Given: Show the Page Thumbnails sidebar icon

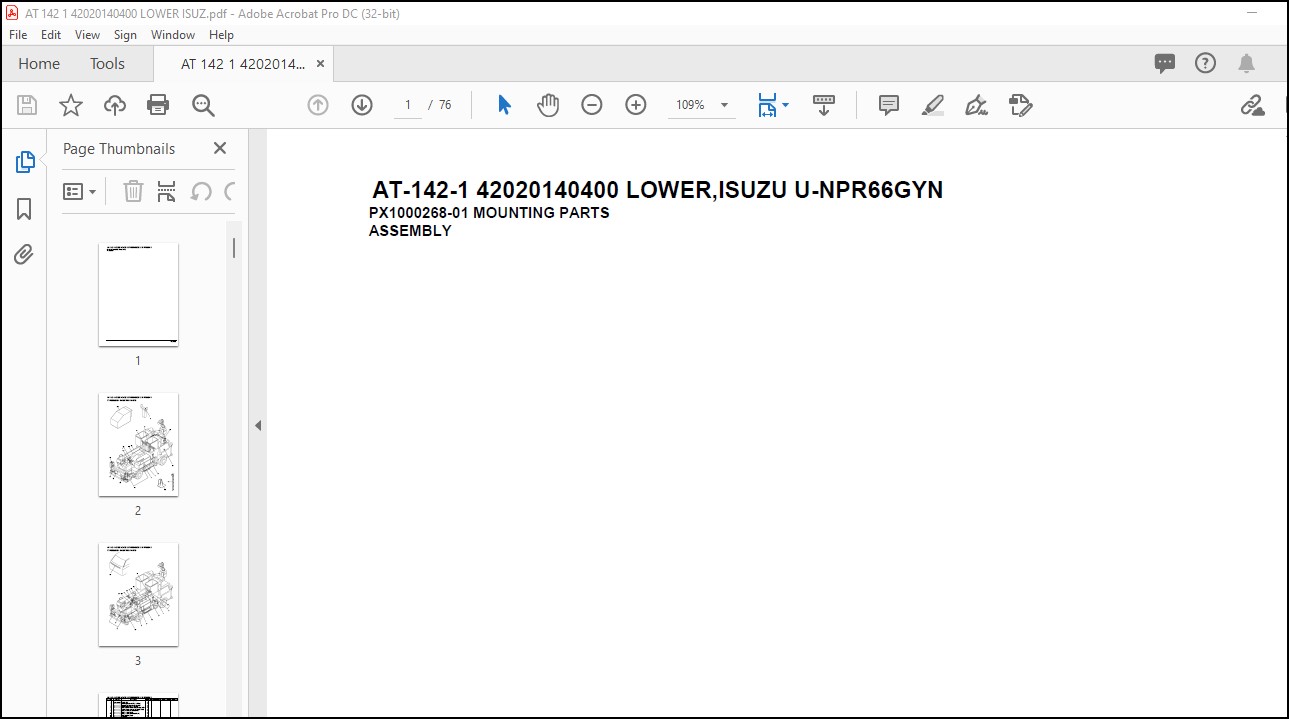Looking at the screenshot, I should 25,162.
